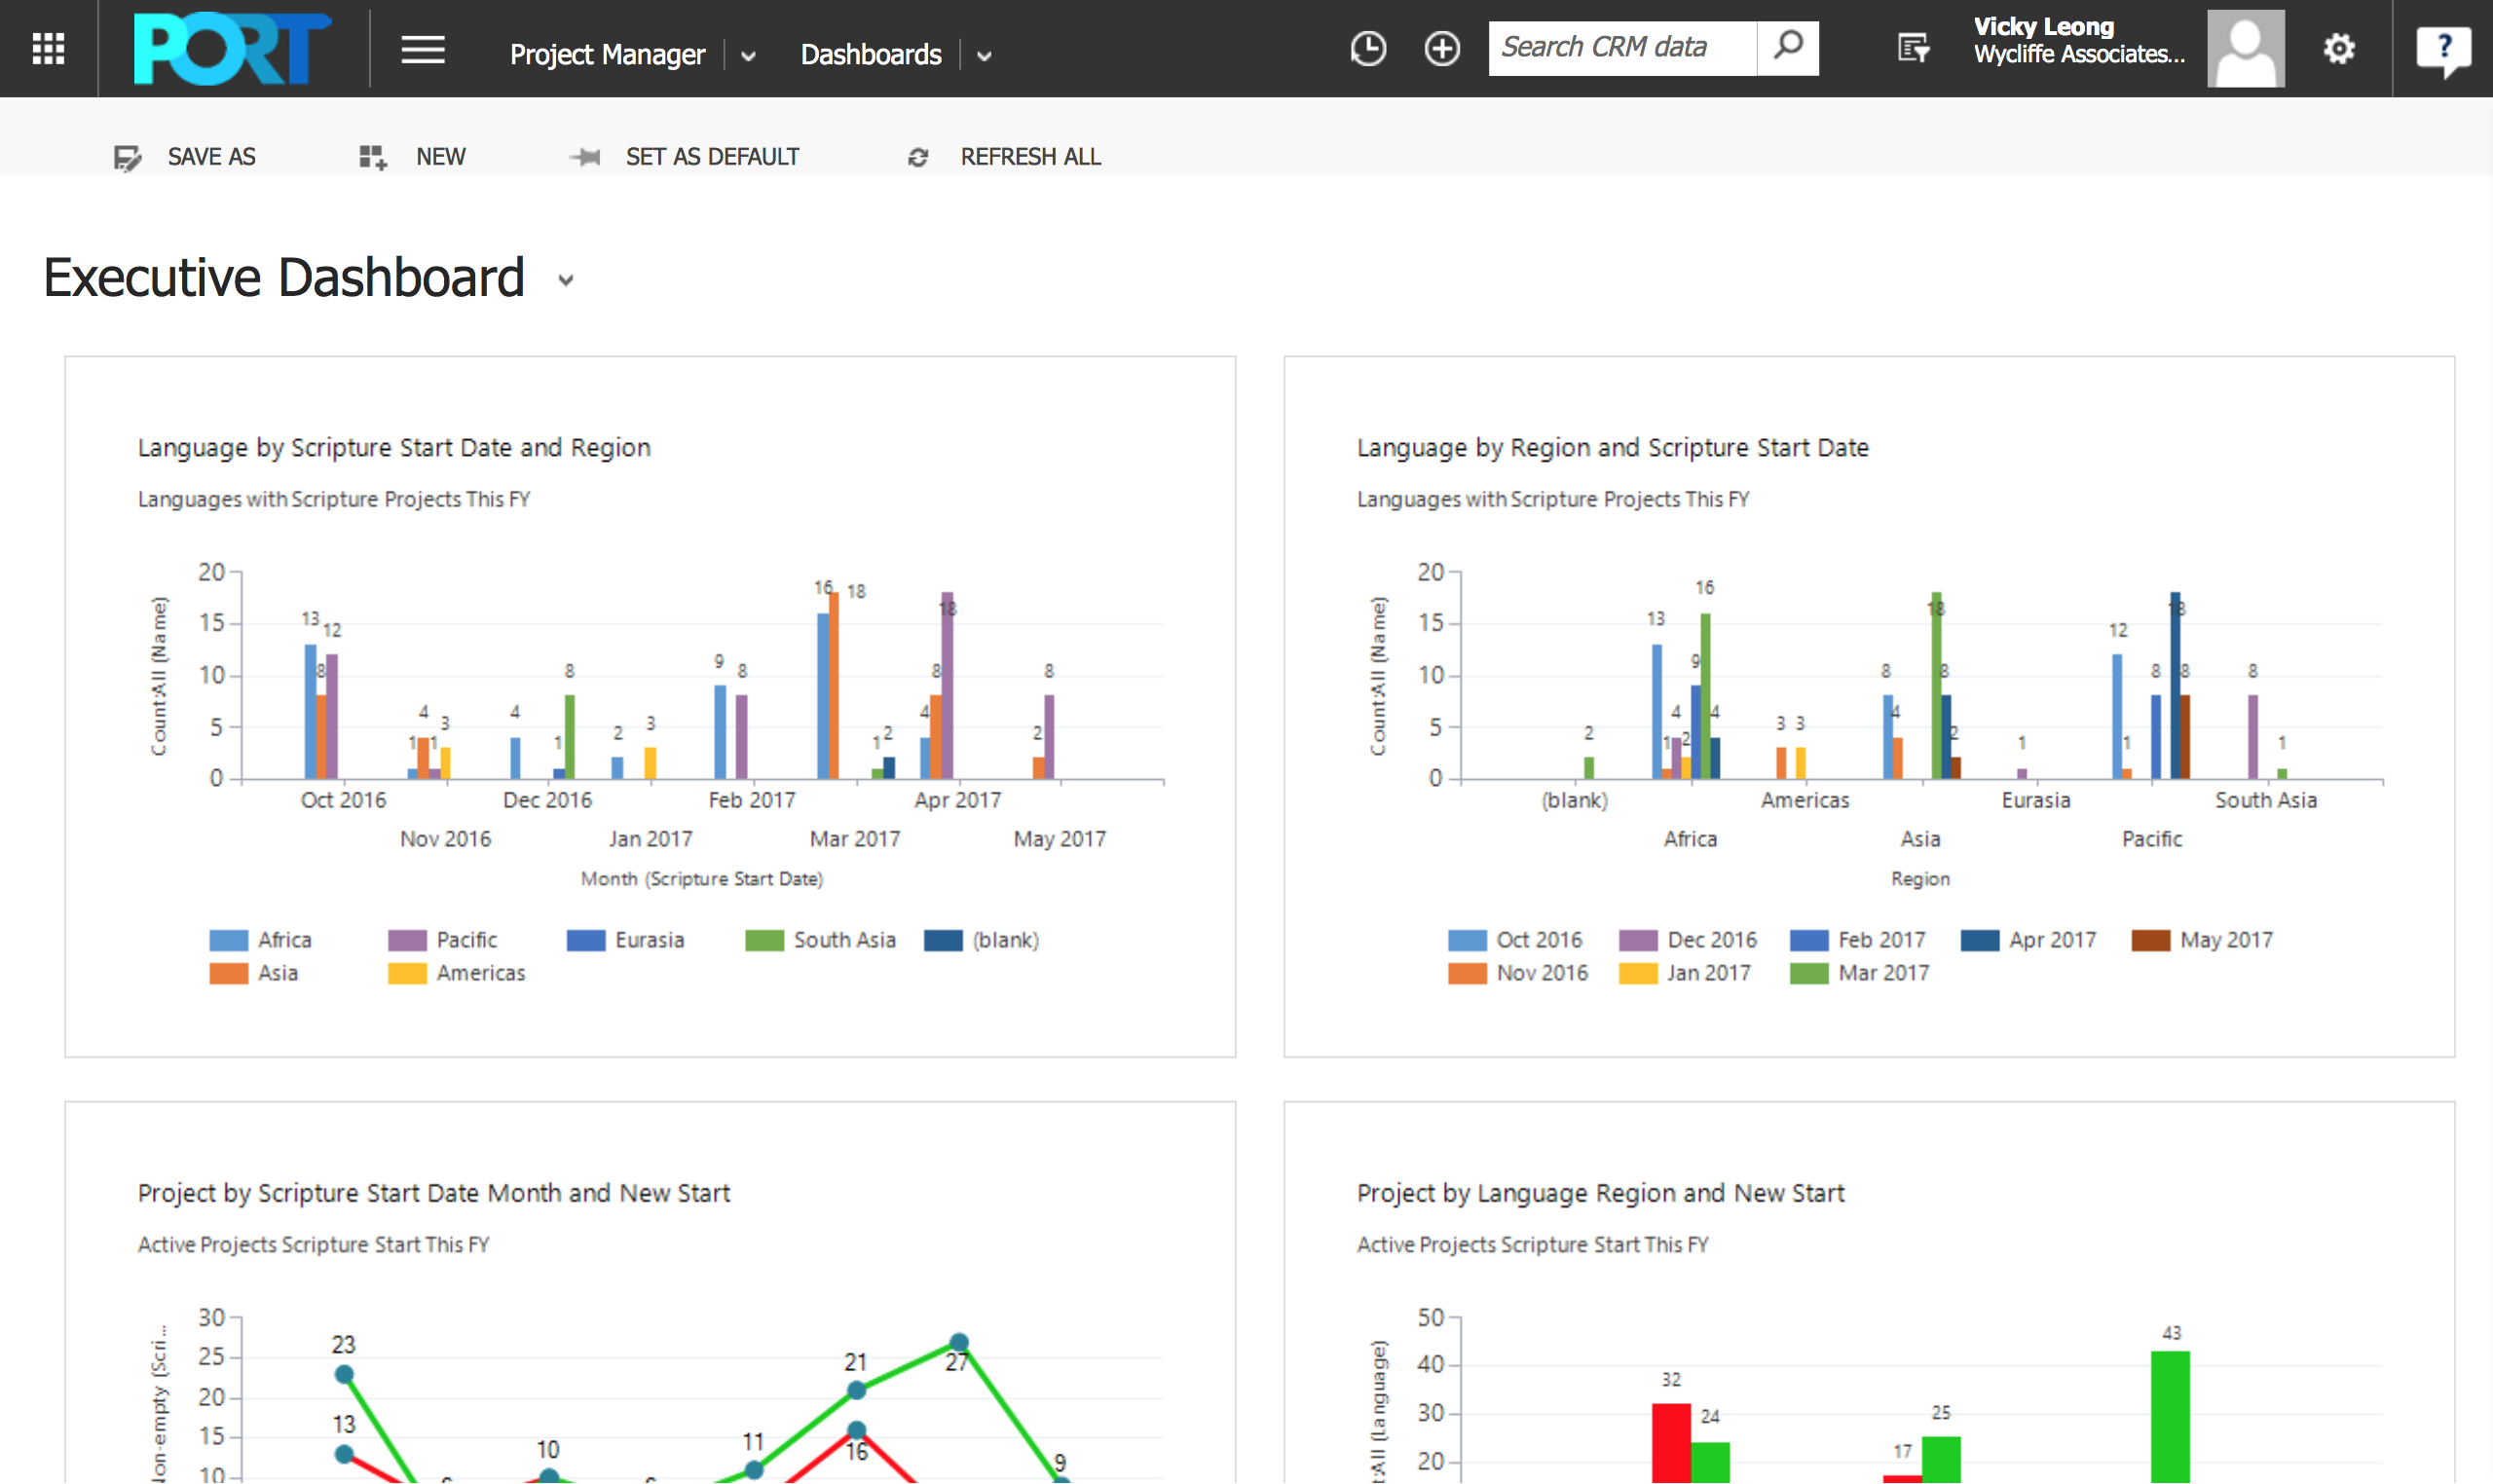Click the Language by Region and Scripture Start Date title
The width and height of the screenshot is (2493, 1484).
click(x=1612, y=448)
